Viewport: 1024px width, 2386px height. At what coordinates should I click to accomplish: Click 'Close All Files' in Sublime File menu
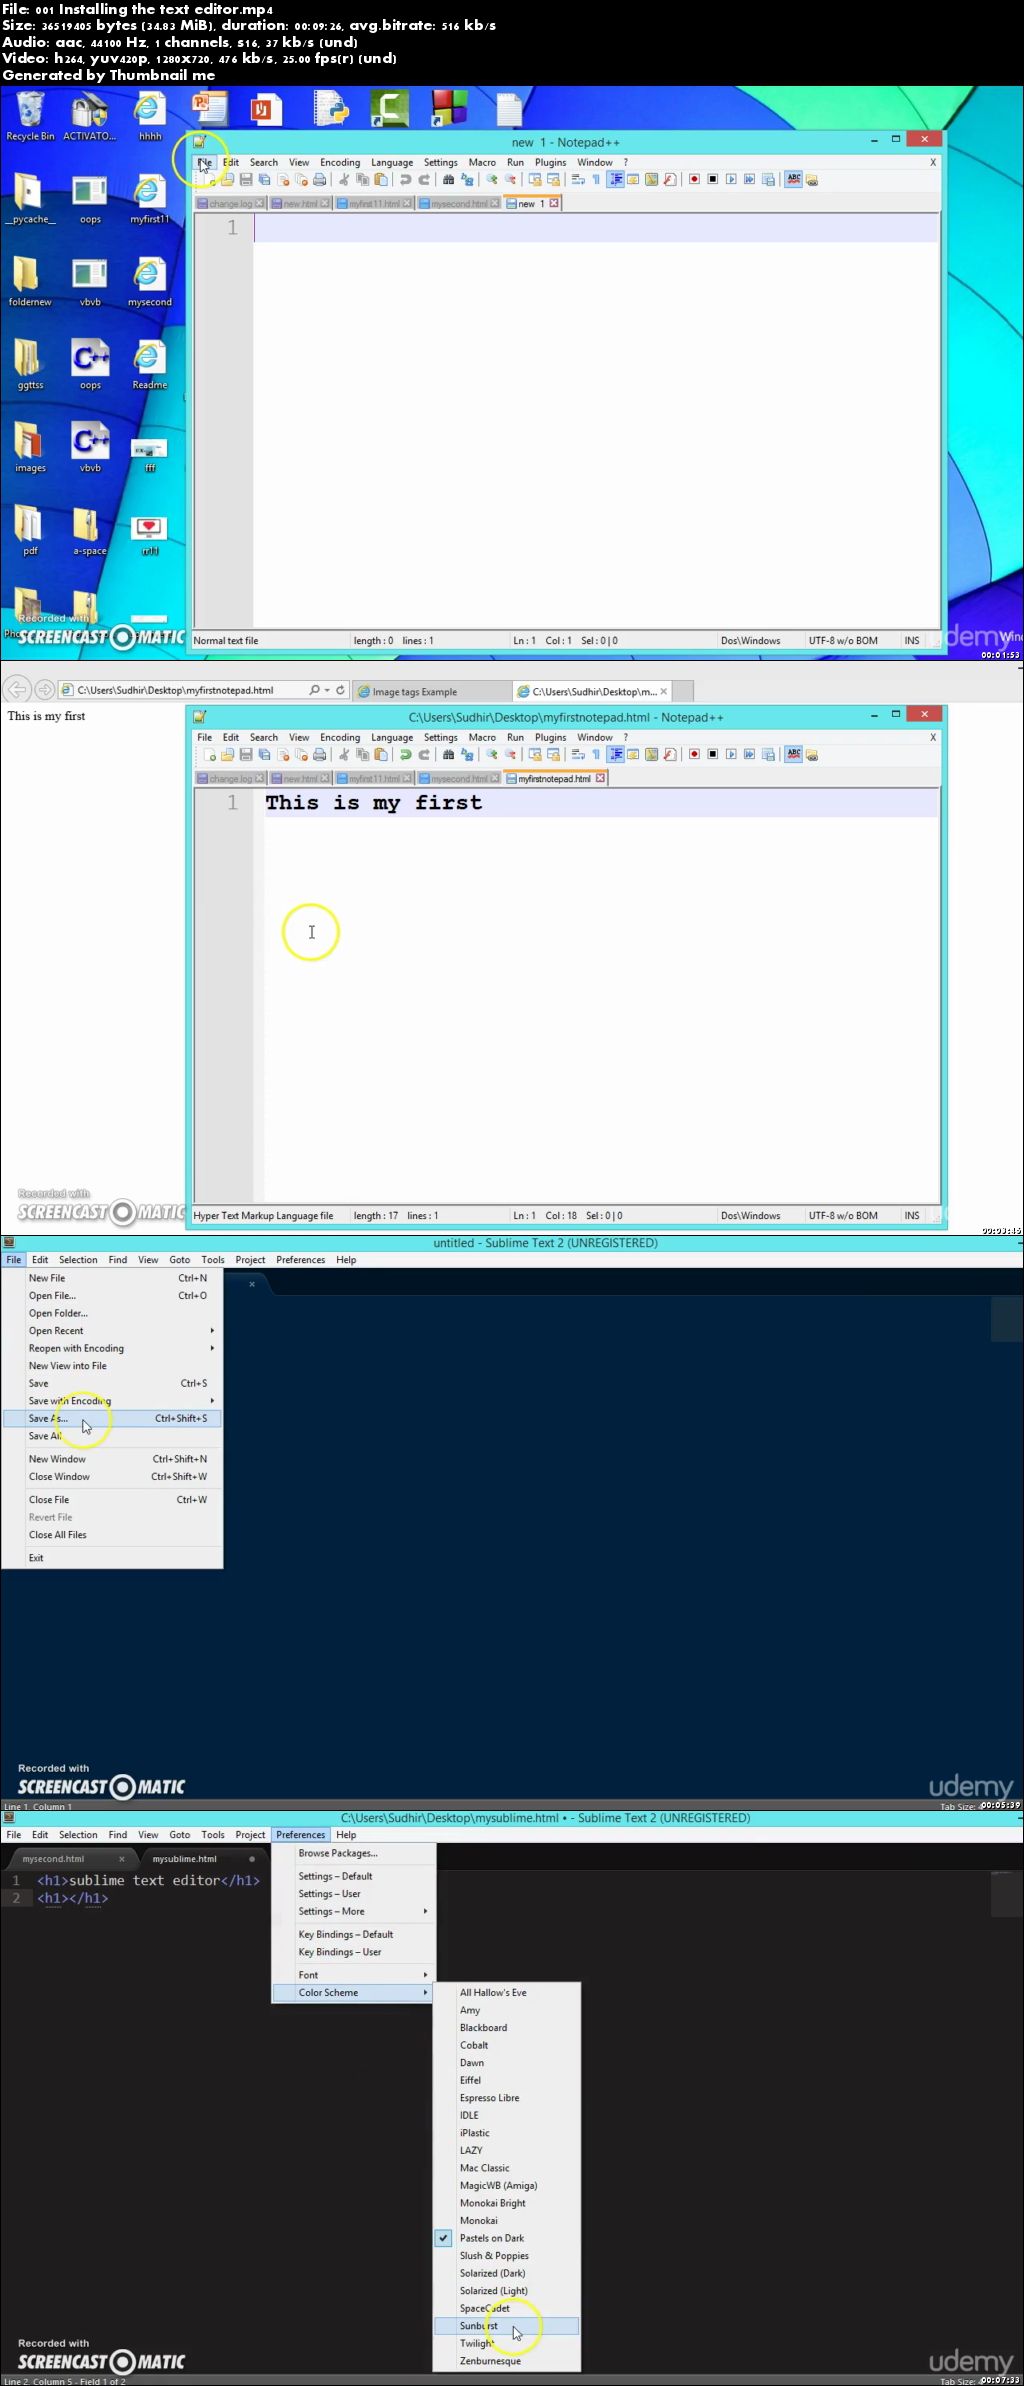tap(112, 1535)
